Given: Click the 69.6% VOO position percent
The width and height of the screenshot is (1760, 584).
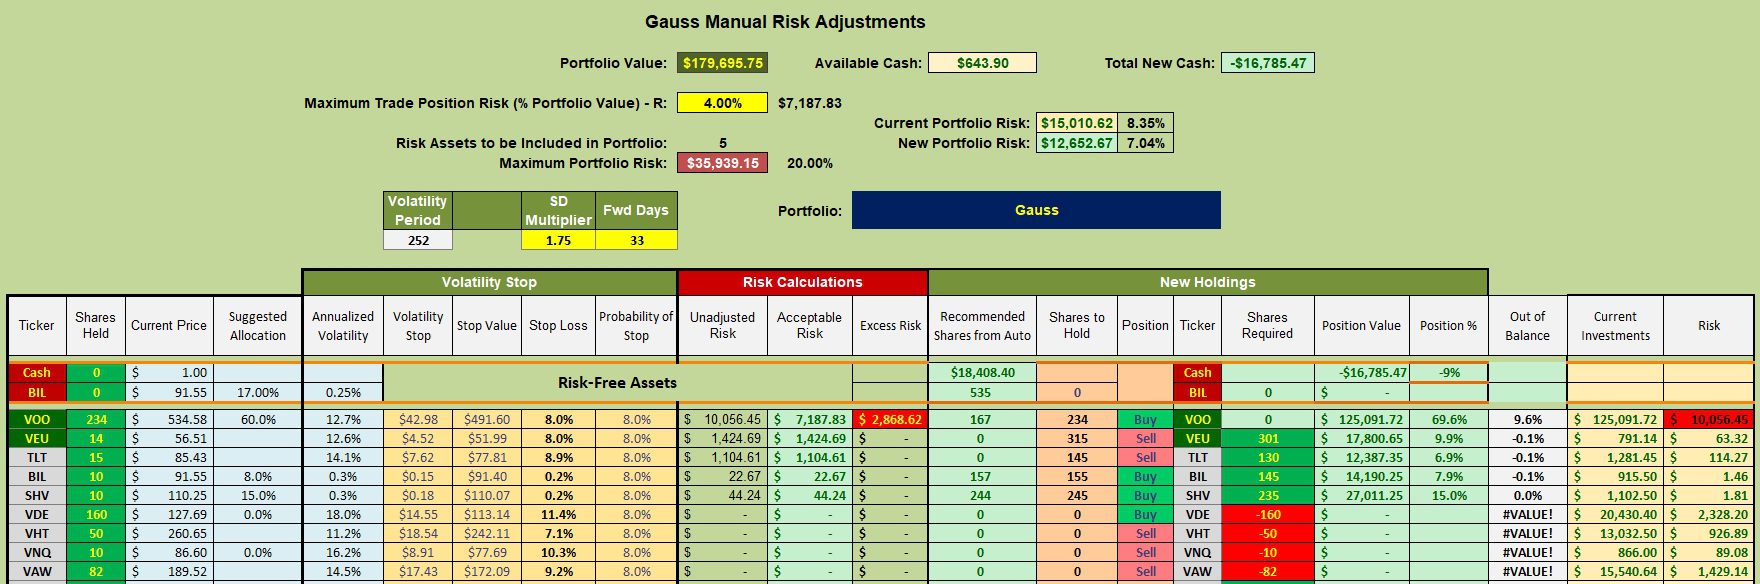Looking at the screenshot, I should coord(1449,419).
